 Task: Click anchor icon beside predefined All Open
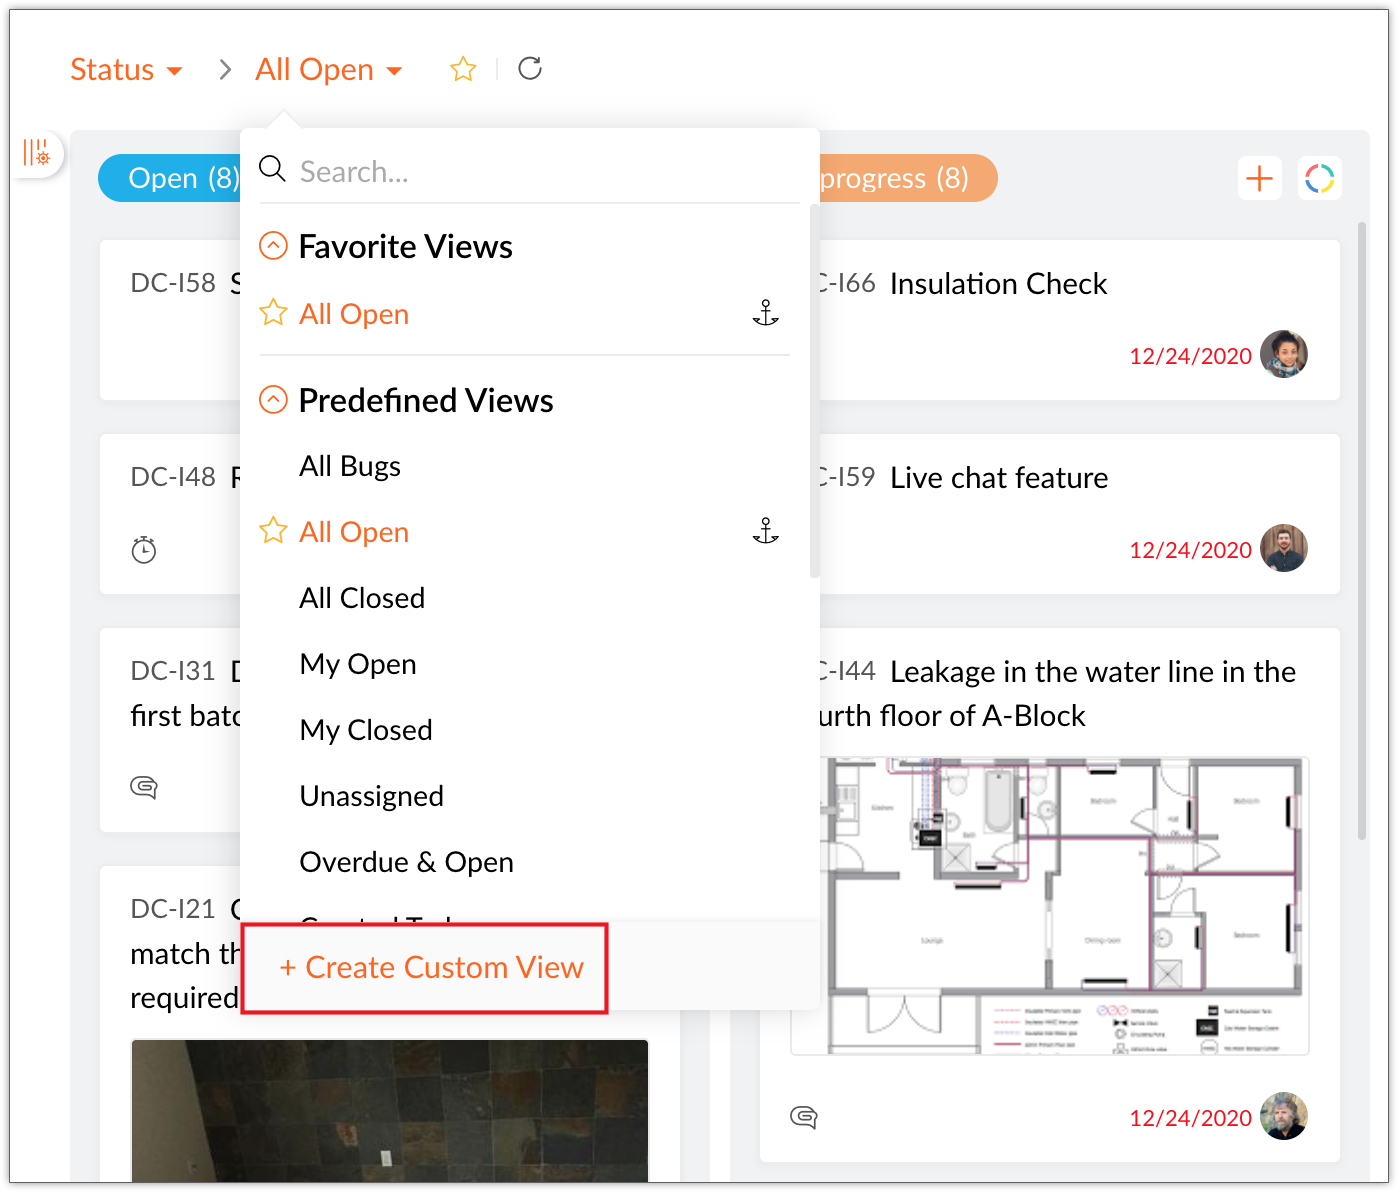[x=765, y=531]
